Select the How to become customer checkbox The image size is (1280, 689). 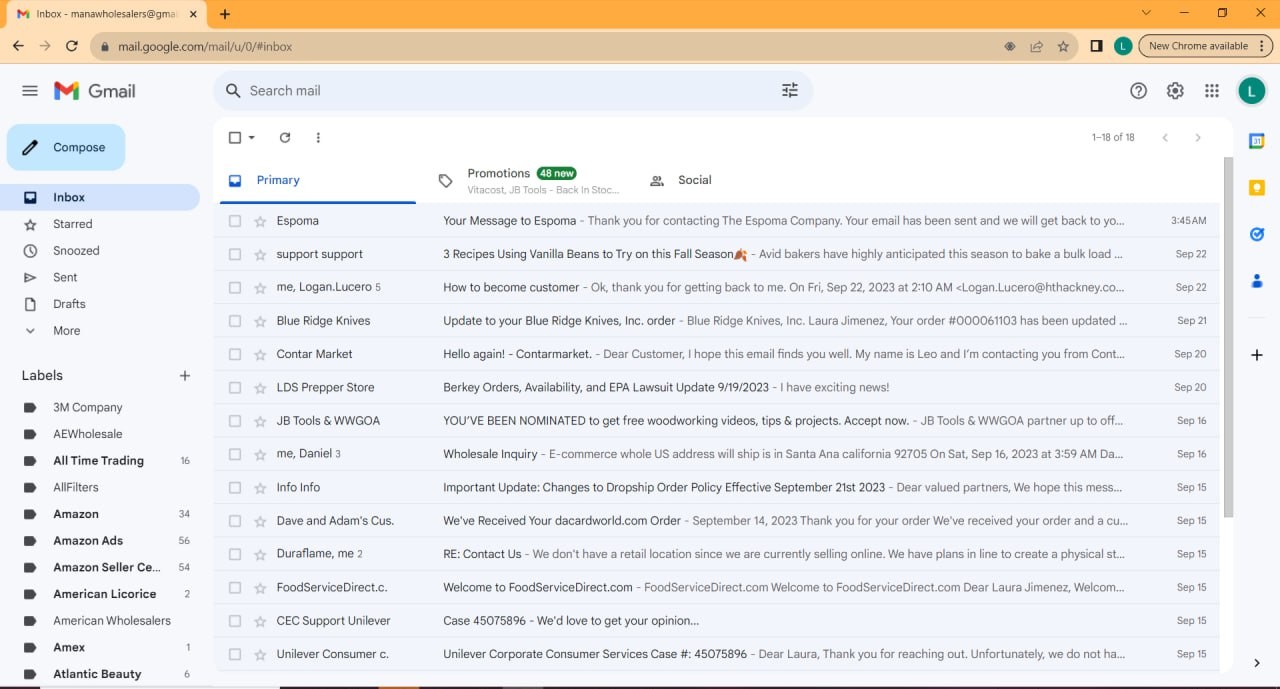[x=235, y=288]
